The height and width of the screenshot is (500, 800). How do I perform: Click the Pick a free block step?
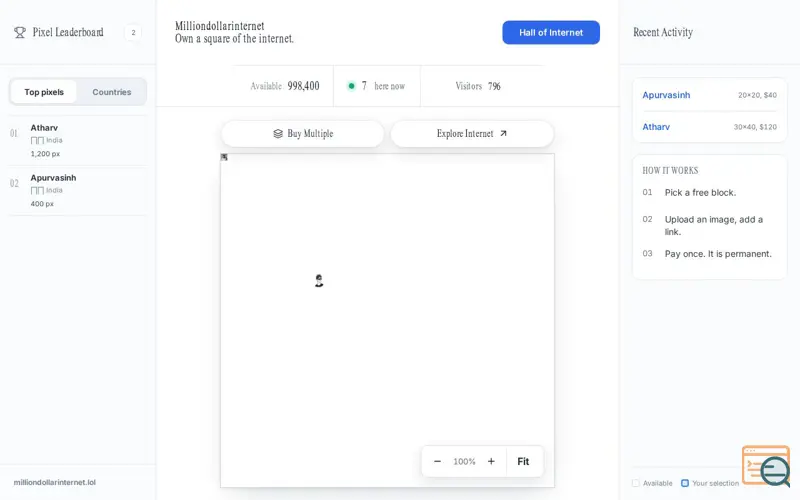point(700,192)
